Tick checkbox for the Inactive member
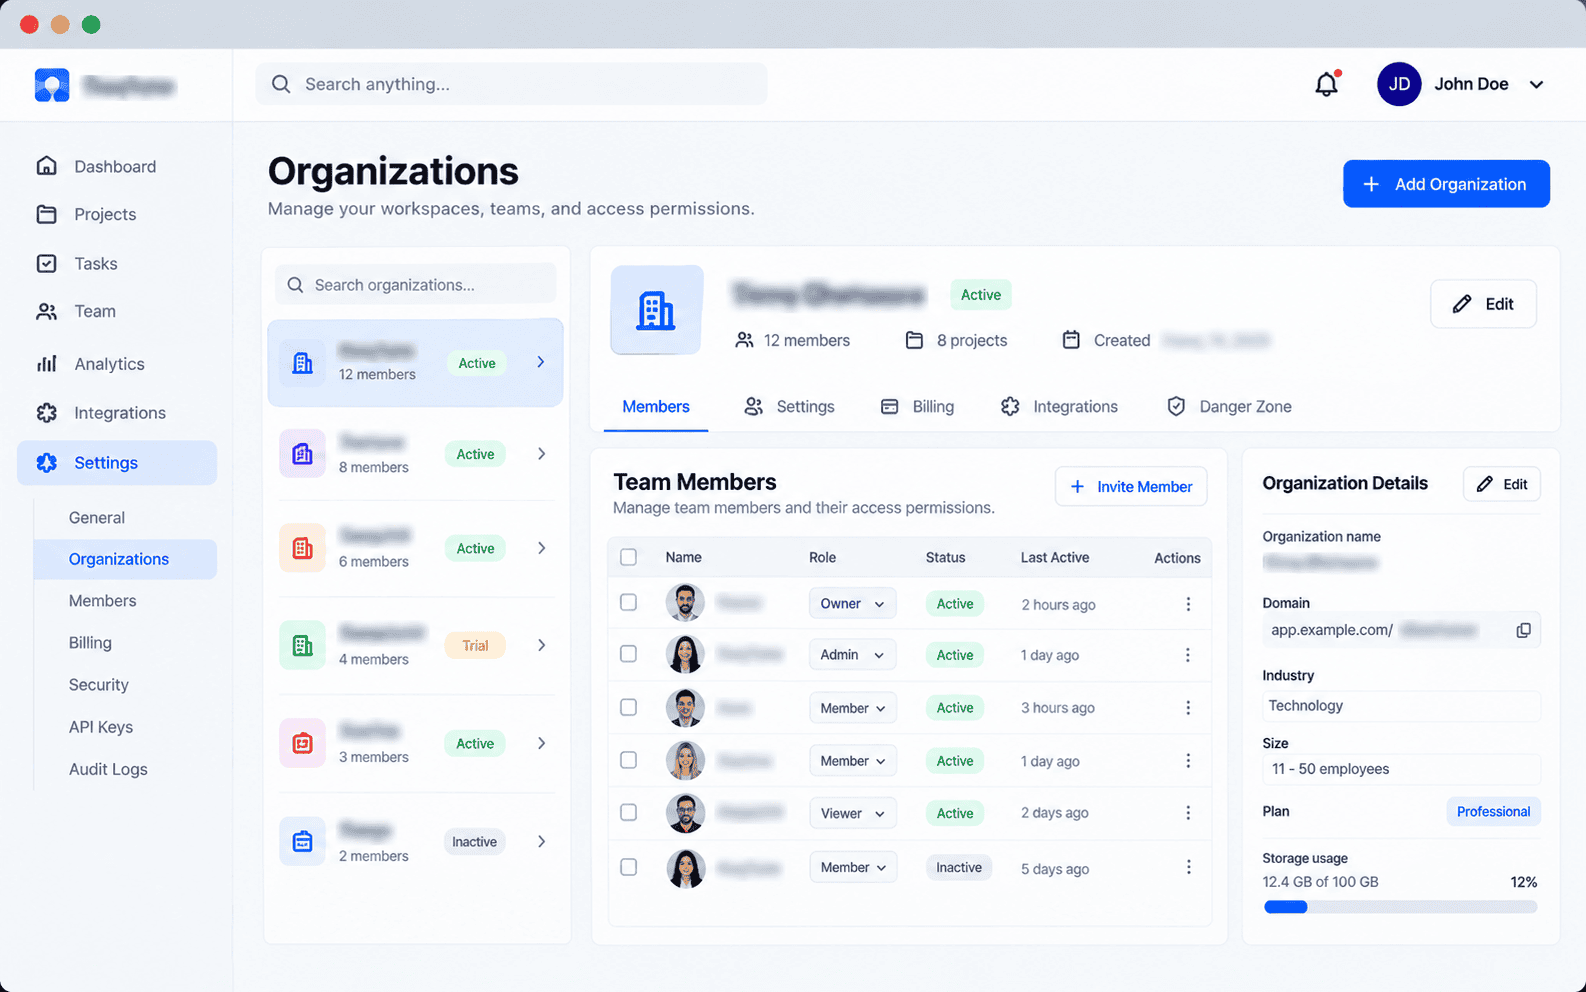 click(628, 867)
